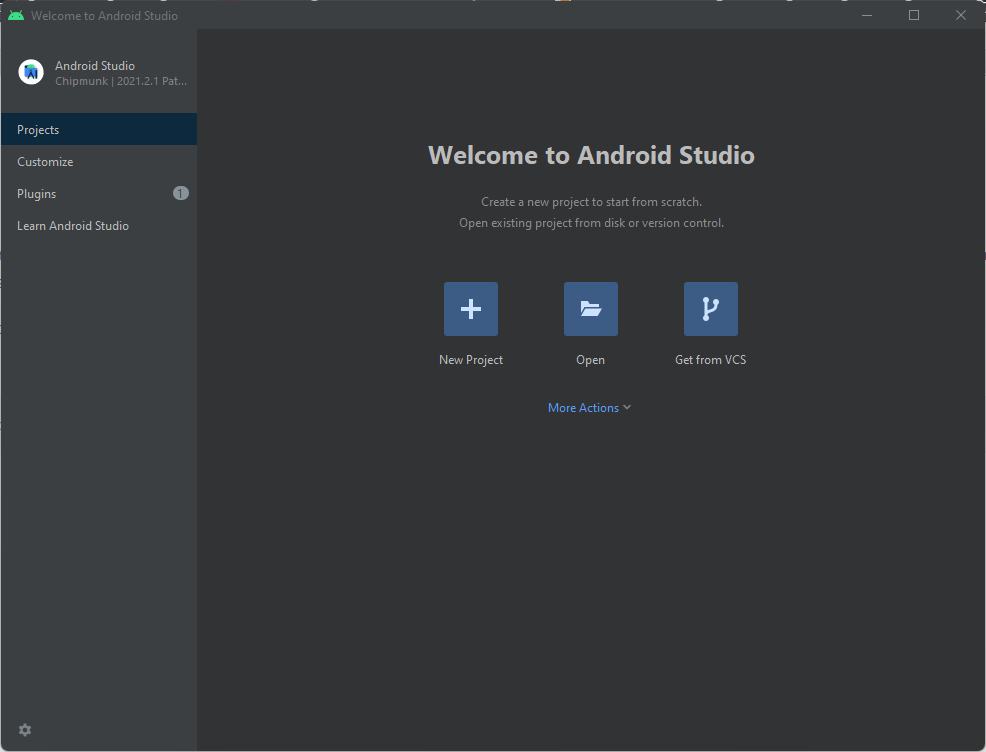Image resolution: width=986 pixels, height=752 pixels.
Task: Click the Open label under folder icon
Action: pyautogui.click(x=590, y=360)
